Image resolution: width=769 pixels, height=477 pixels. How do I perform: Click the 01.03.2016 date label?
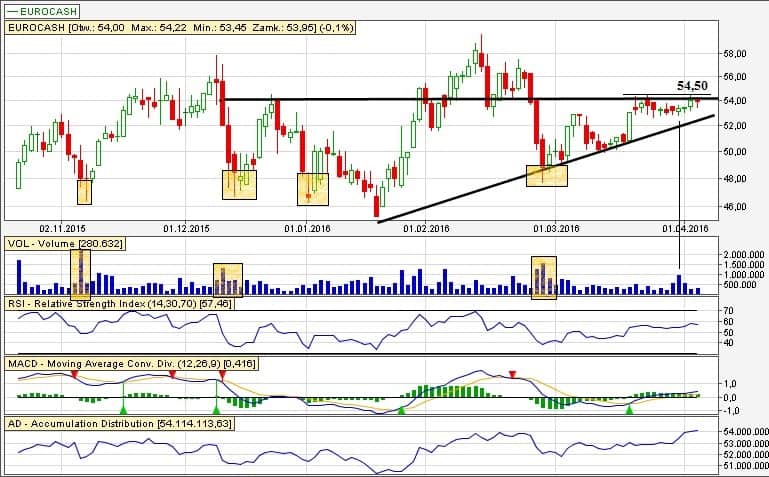coord(555,227)
